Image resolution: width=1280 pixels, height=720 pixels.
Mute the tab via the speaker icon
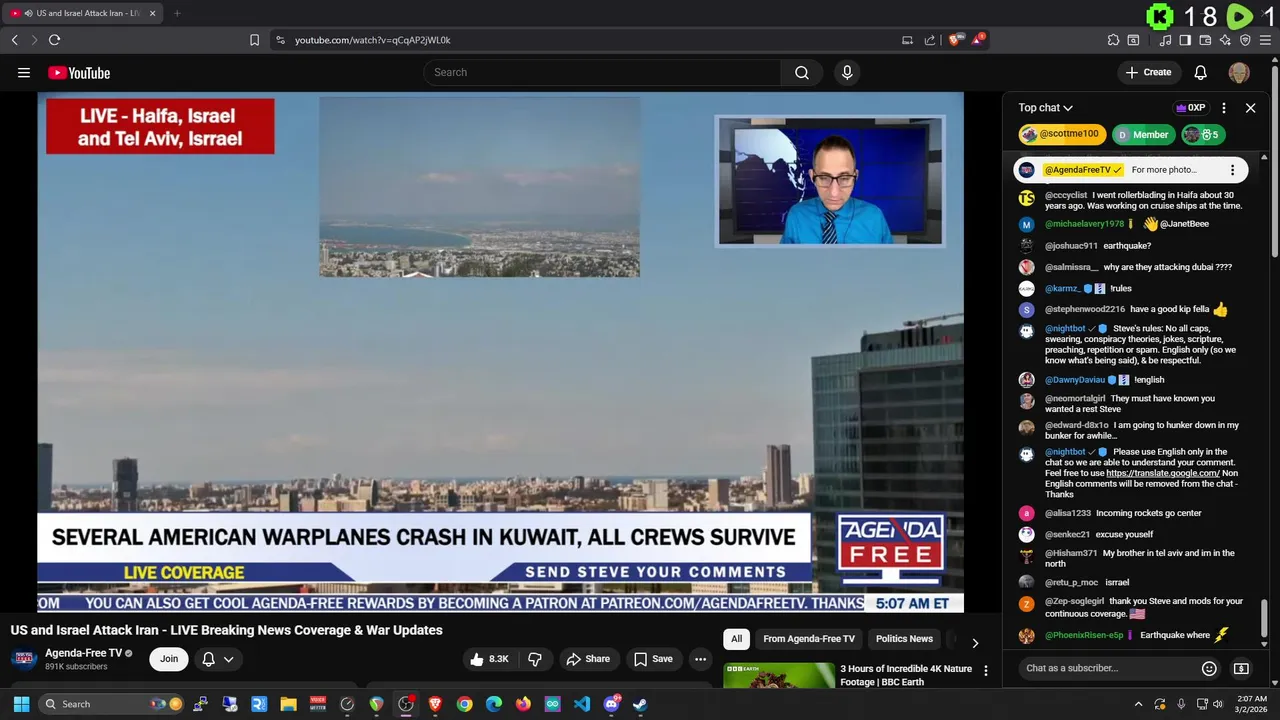pos(28,13)
